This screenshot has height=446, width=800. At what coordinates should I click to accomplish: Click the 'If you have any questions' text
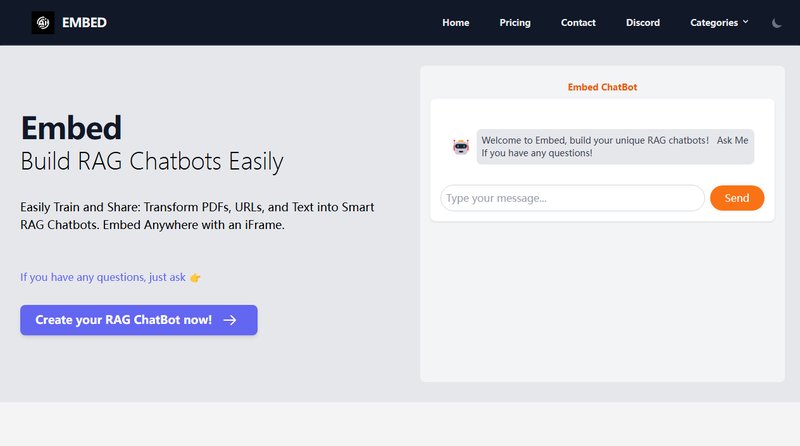coord(102,277)
